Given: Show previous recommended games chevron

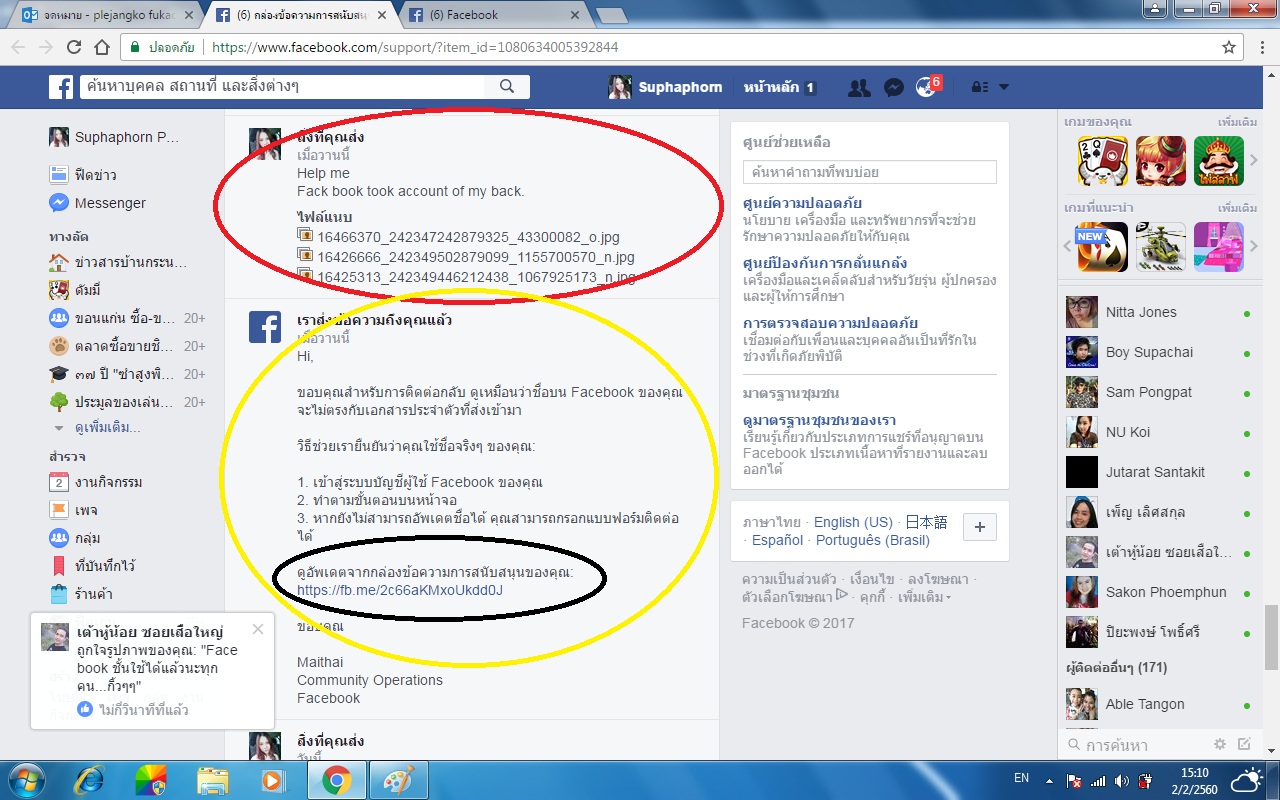Looking at the screenshot, I should coord(1066,246).
